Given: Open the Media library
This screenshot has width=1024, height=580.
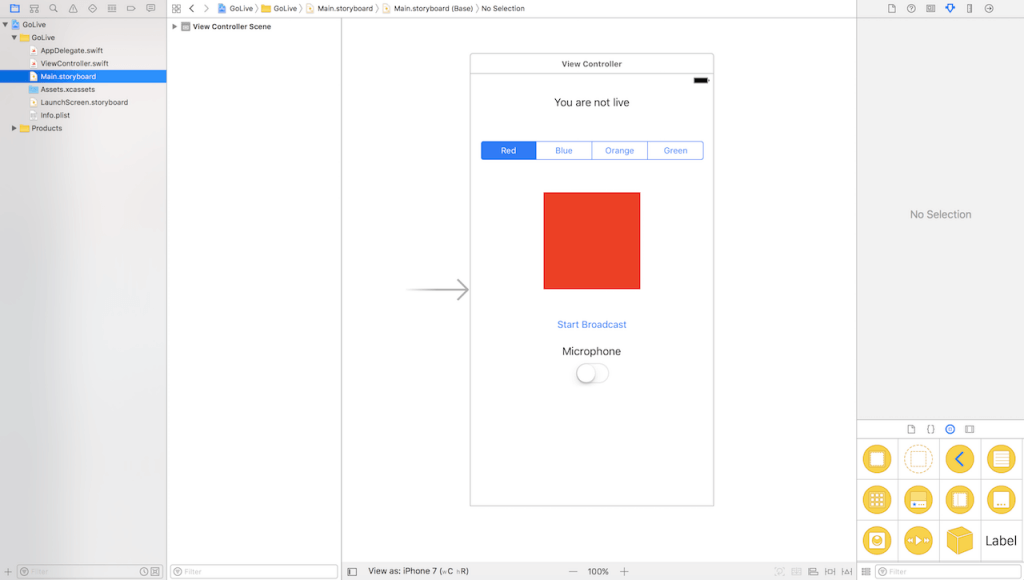Looking at the screenshot, I should point(971,429).
